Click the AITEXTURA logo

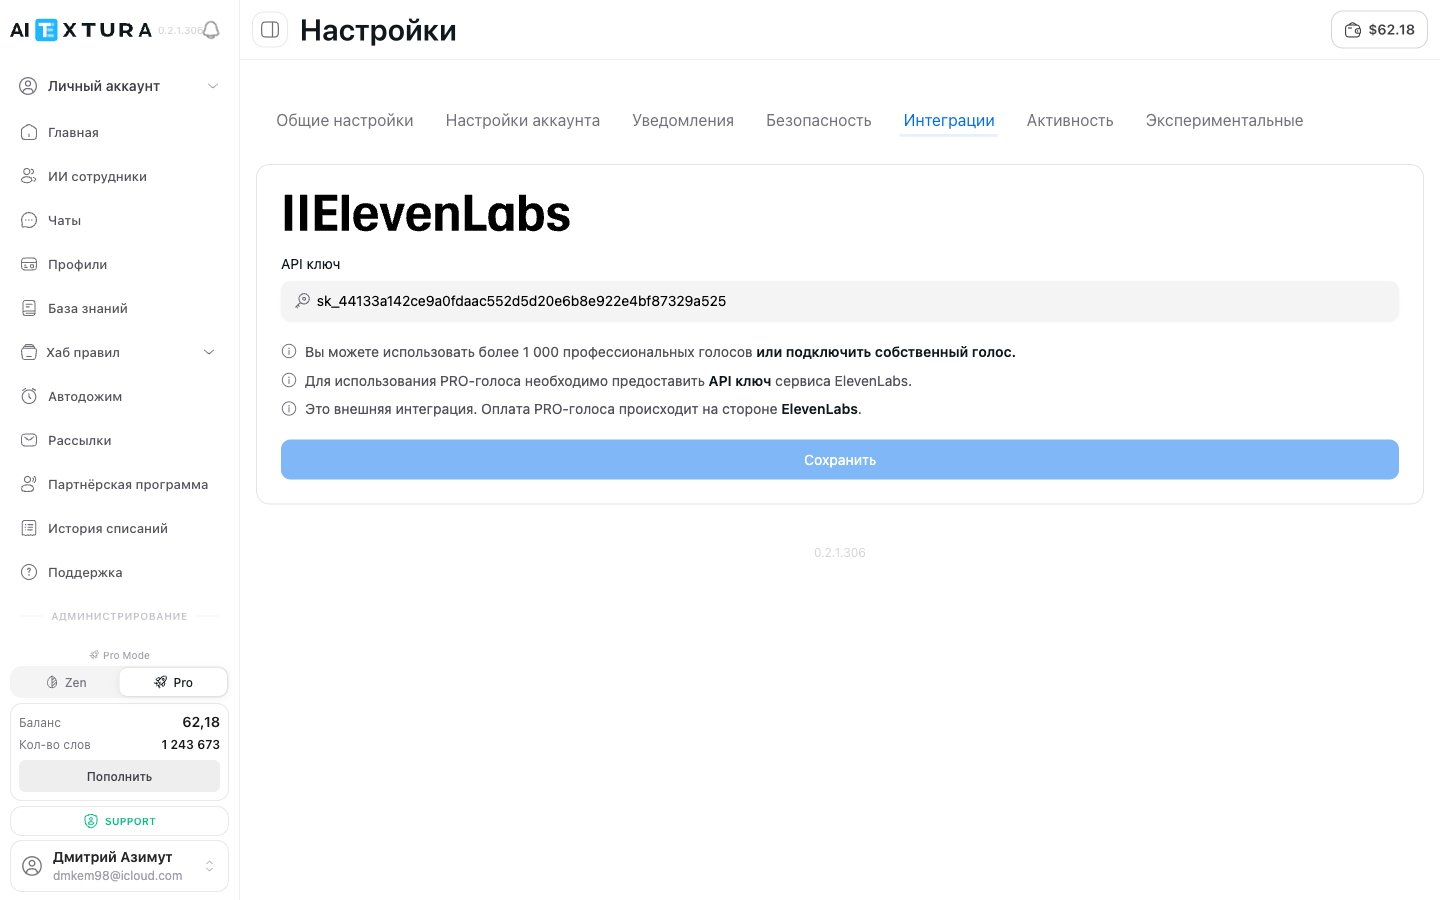81,30
